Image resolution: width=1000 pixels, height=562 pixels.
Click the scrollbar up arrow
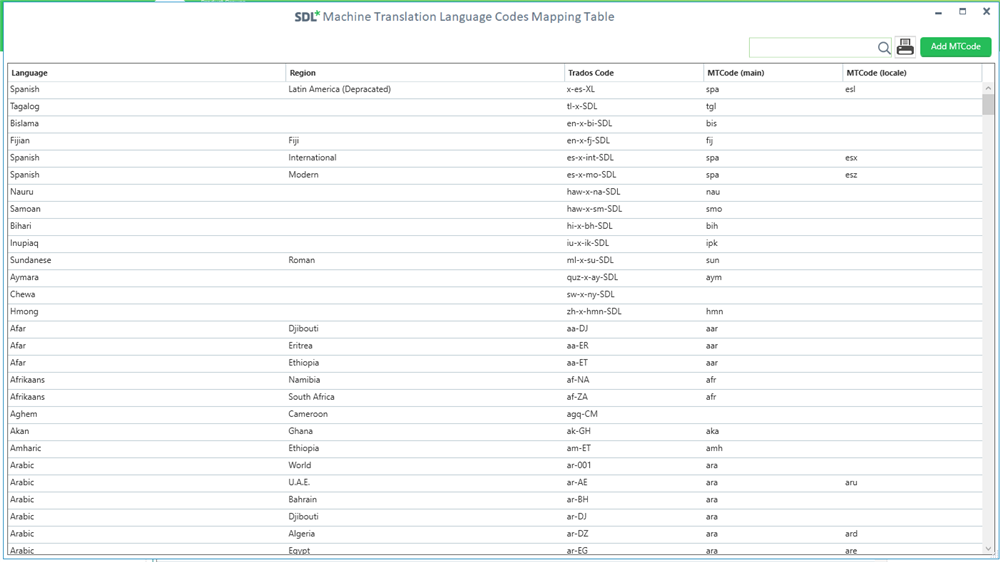click(x=988, y=88)
